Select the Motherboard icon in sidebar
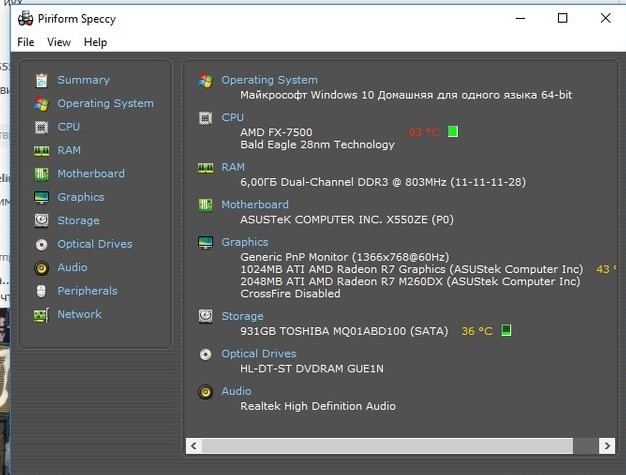This screenshot has width=626, height=475. 41,174
